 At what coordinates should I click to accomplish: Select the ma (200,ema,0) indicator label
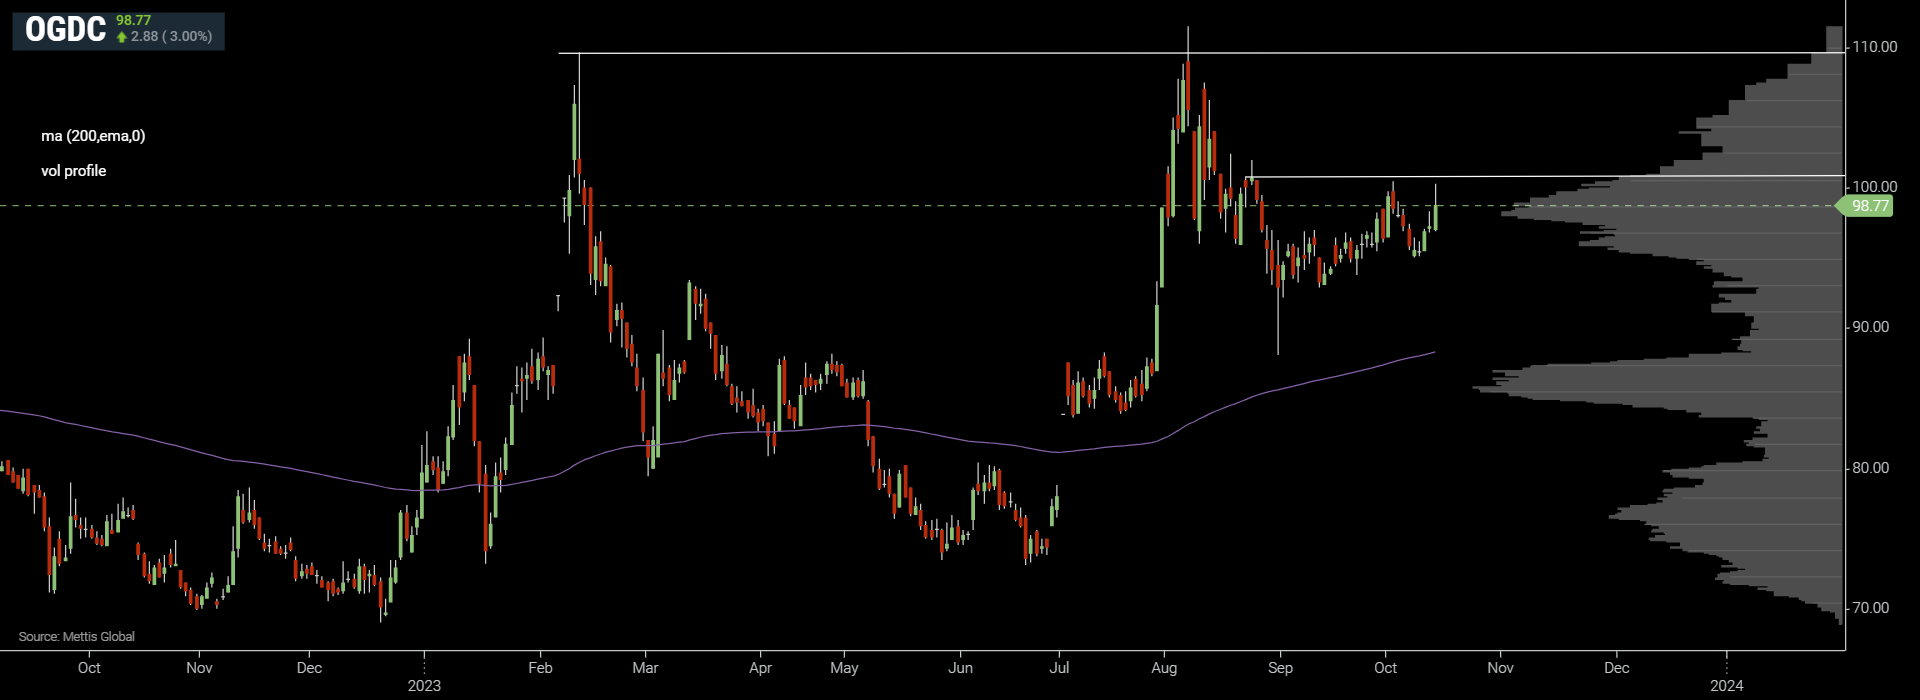(93, 136)
